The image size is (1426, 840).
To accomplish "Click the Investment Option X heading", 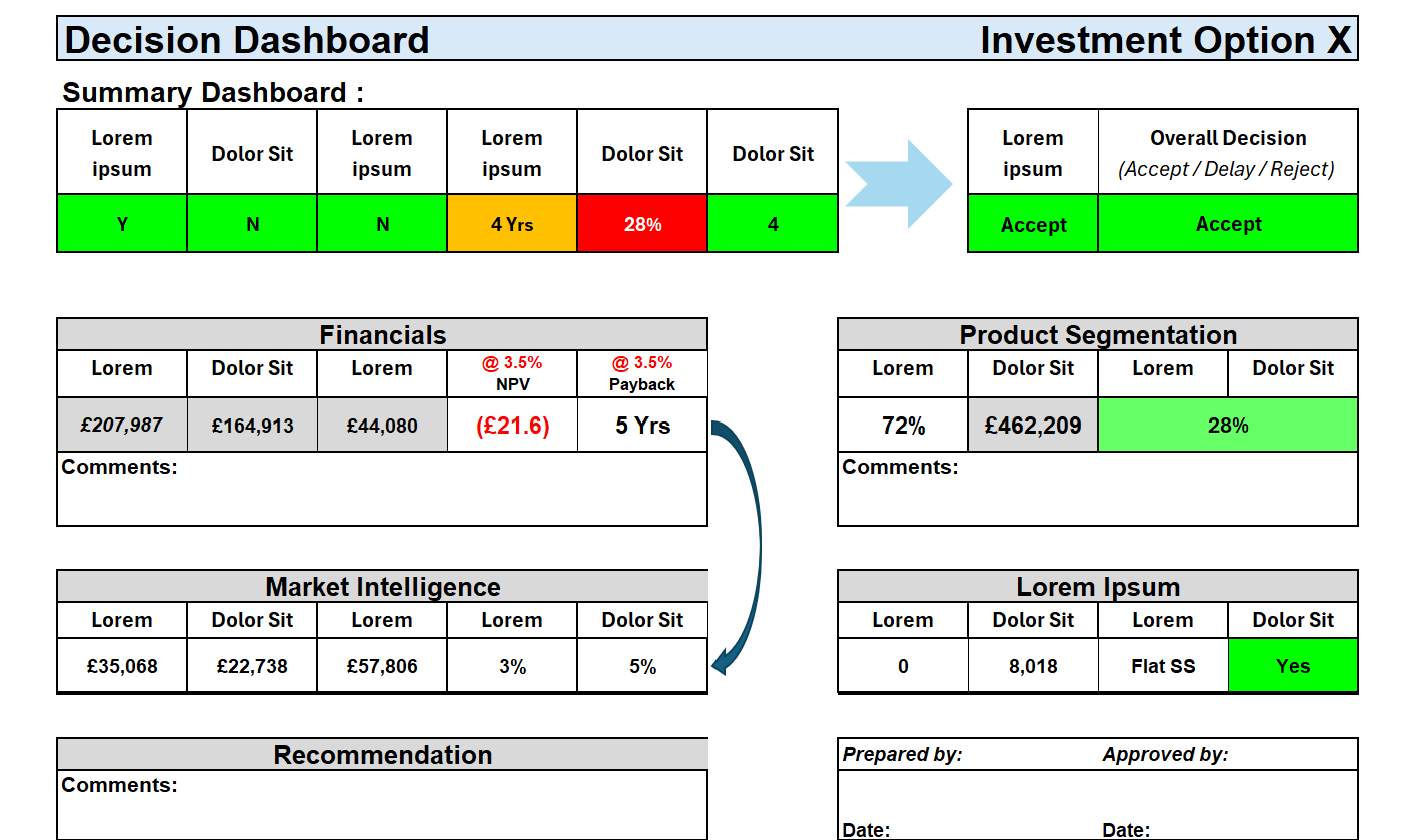I will tap(1165, 40).
